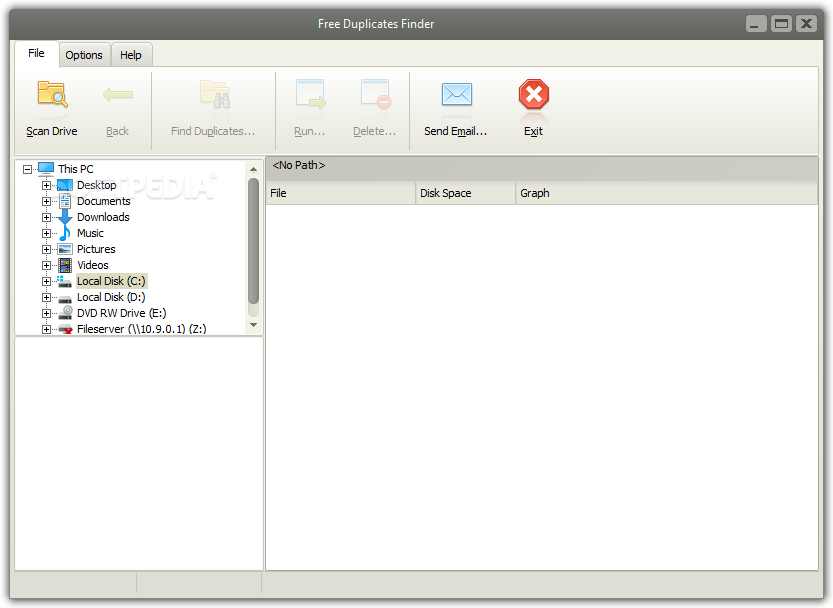This screenshot has width=833, height=608.
Task: Click the Exit label
Action: pyautogui.click(x=533, y=131)
